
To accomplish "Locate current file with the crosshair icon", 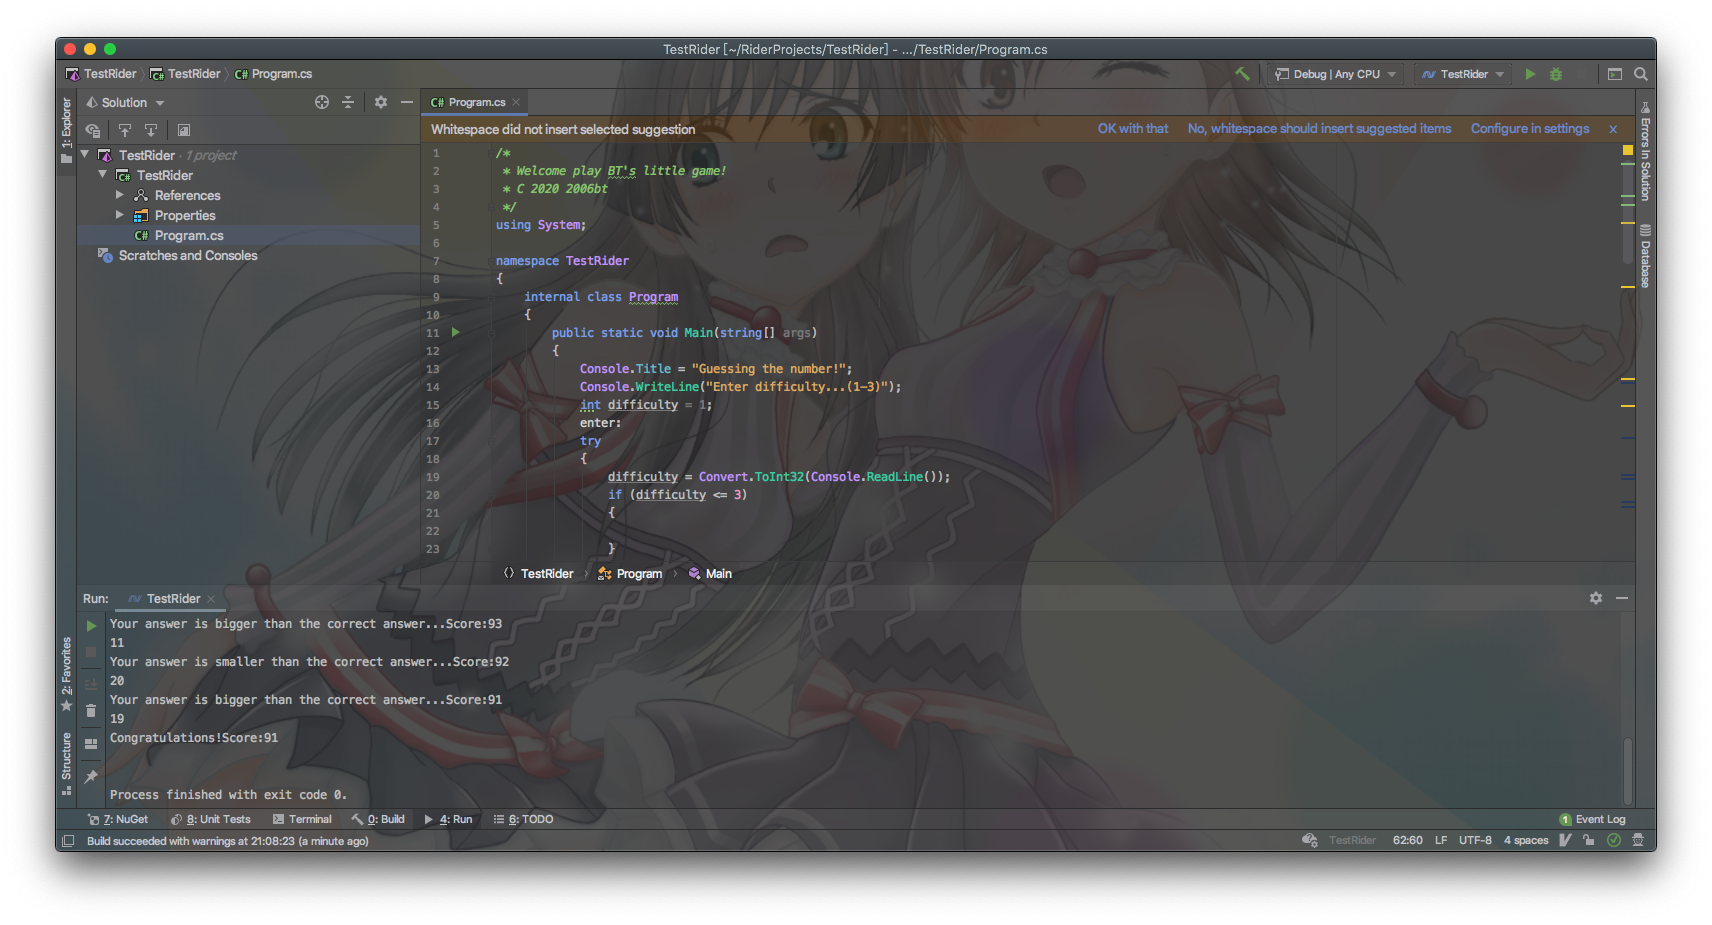I will pyautogui.click(x=322, y=102).
